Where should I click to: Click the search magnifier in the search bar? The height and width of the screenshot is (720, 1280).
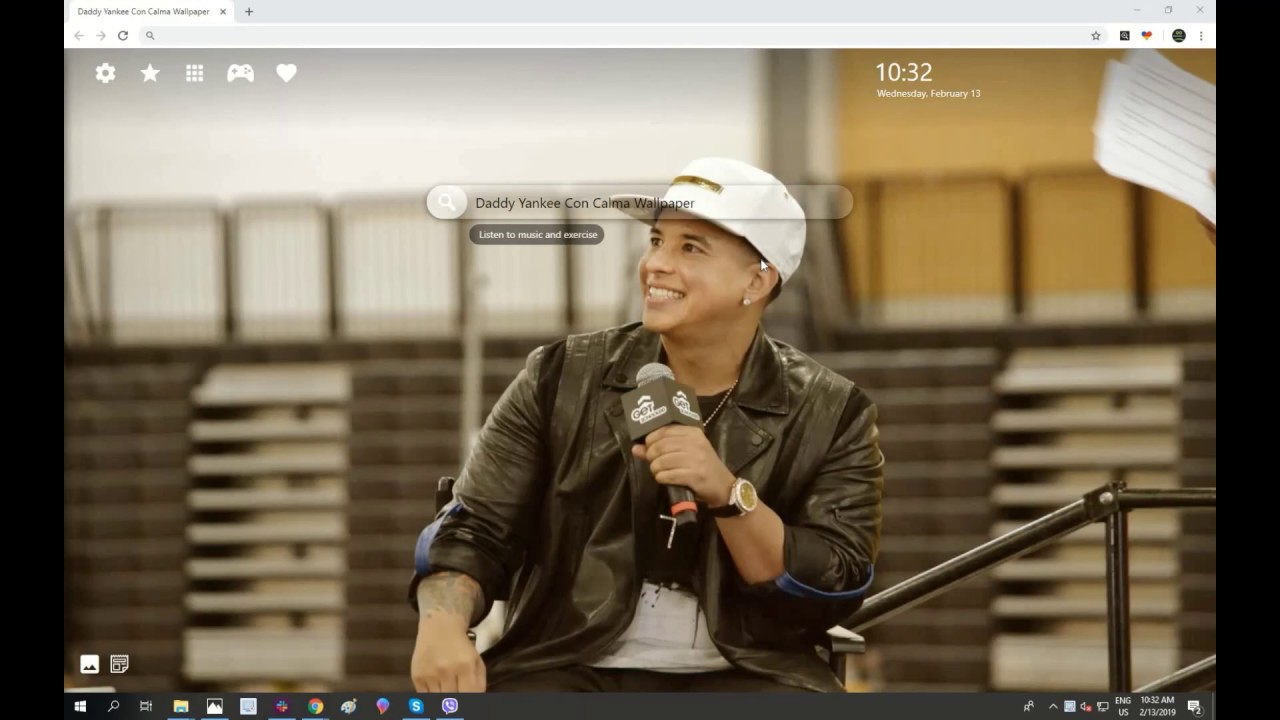pyautogui.click(x=446, y=202)
